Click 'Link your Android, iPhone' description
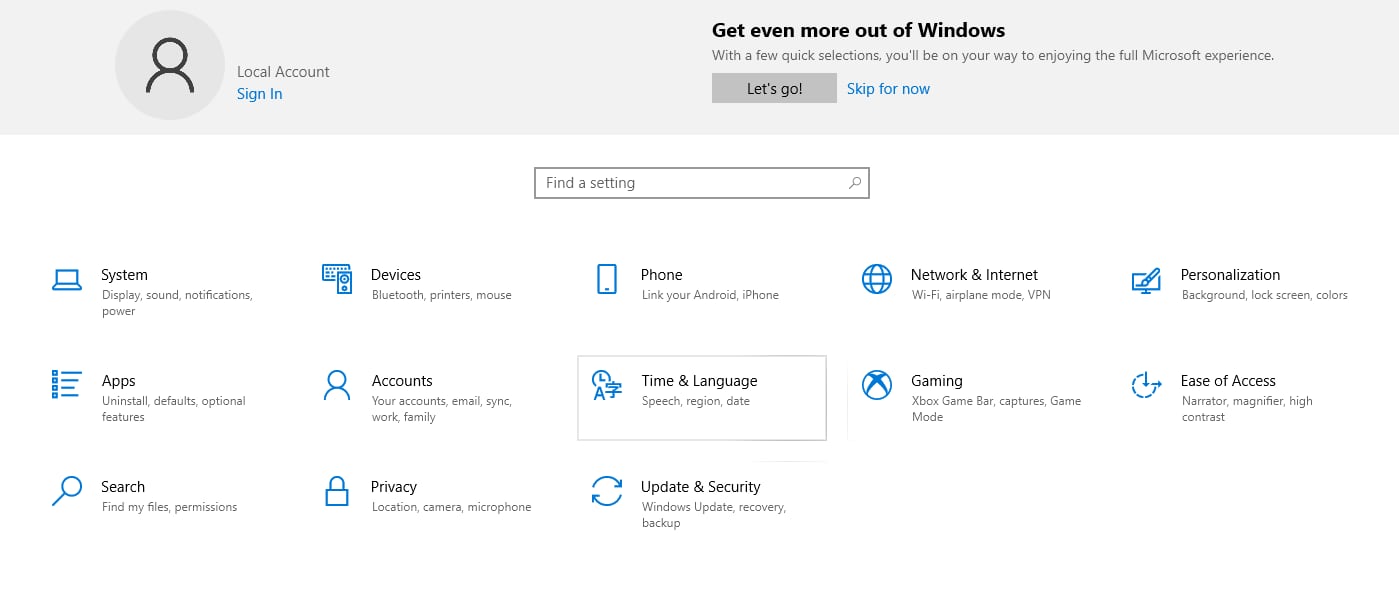 coord(710,295)
